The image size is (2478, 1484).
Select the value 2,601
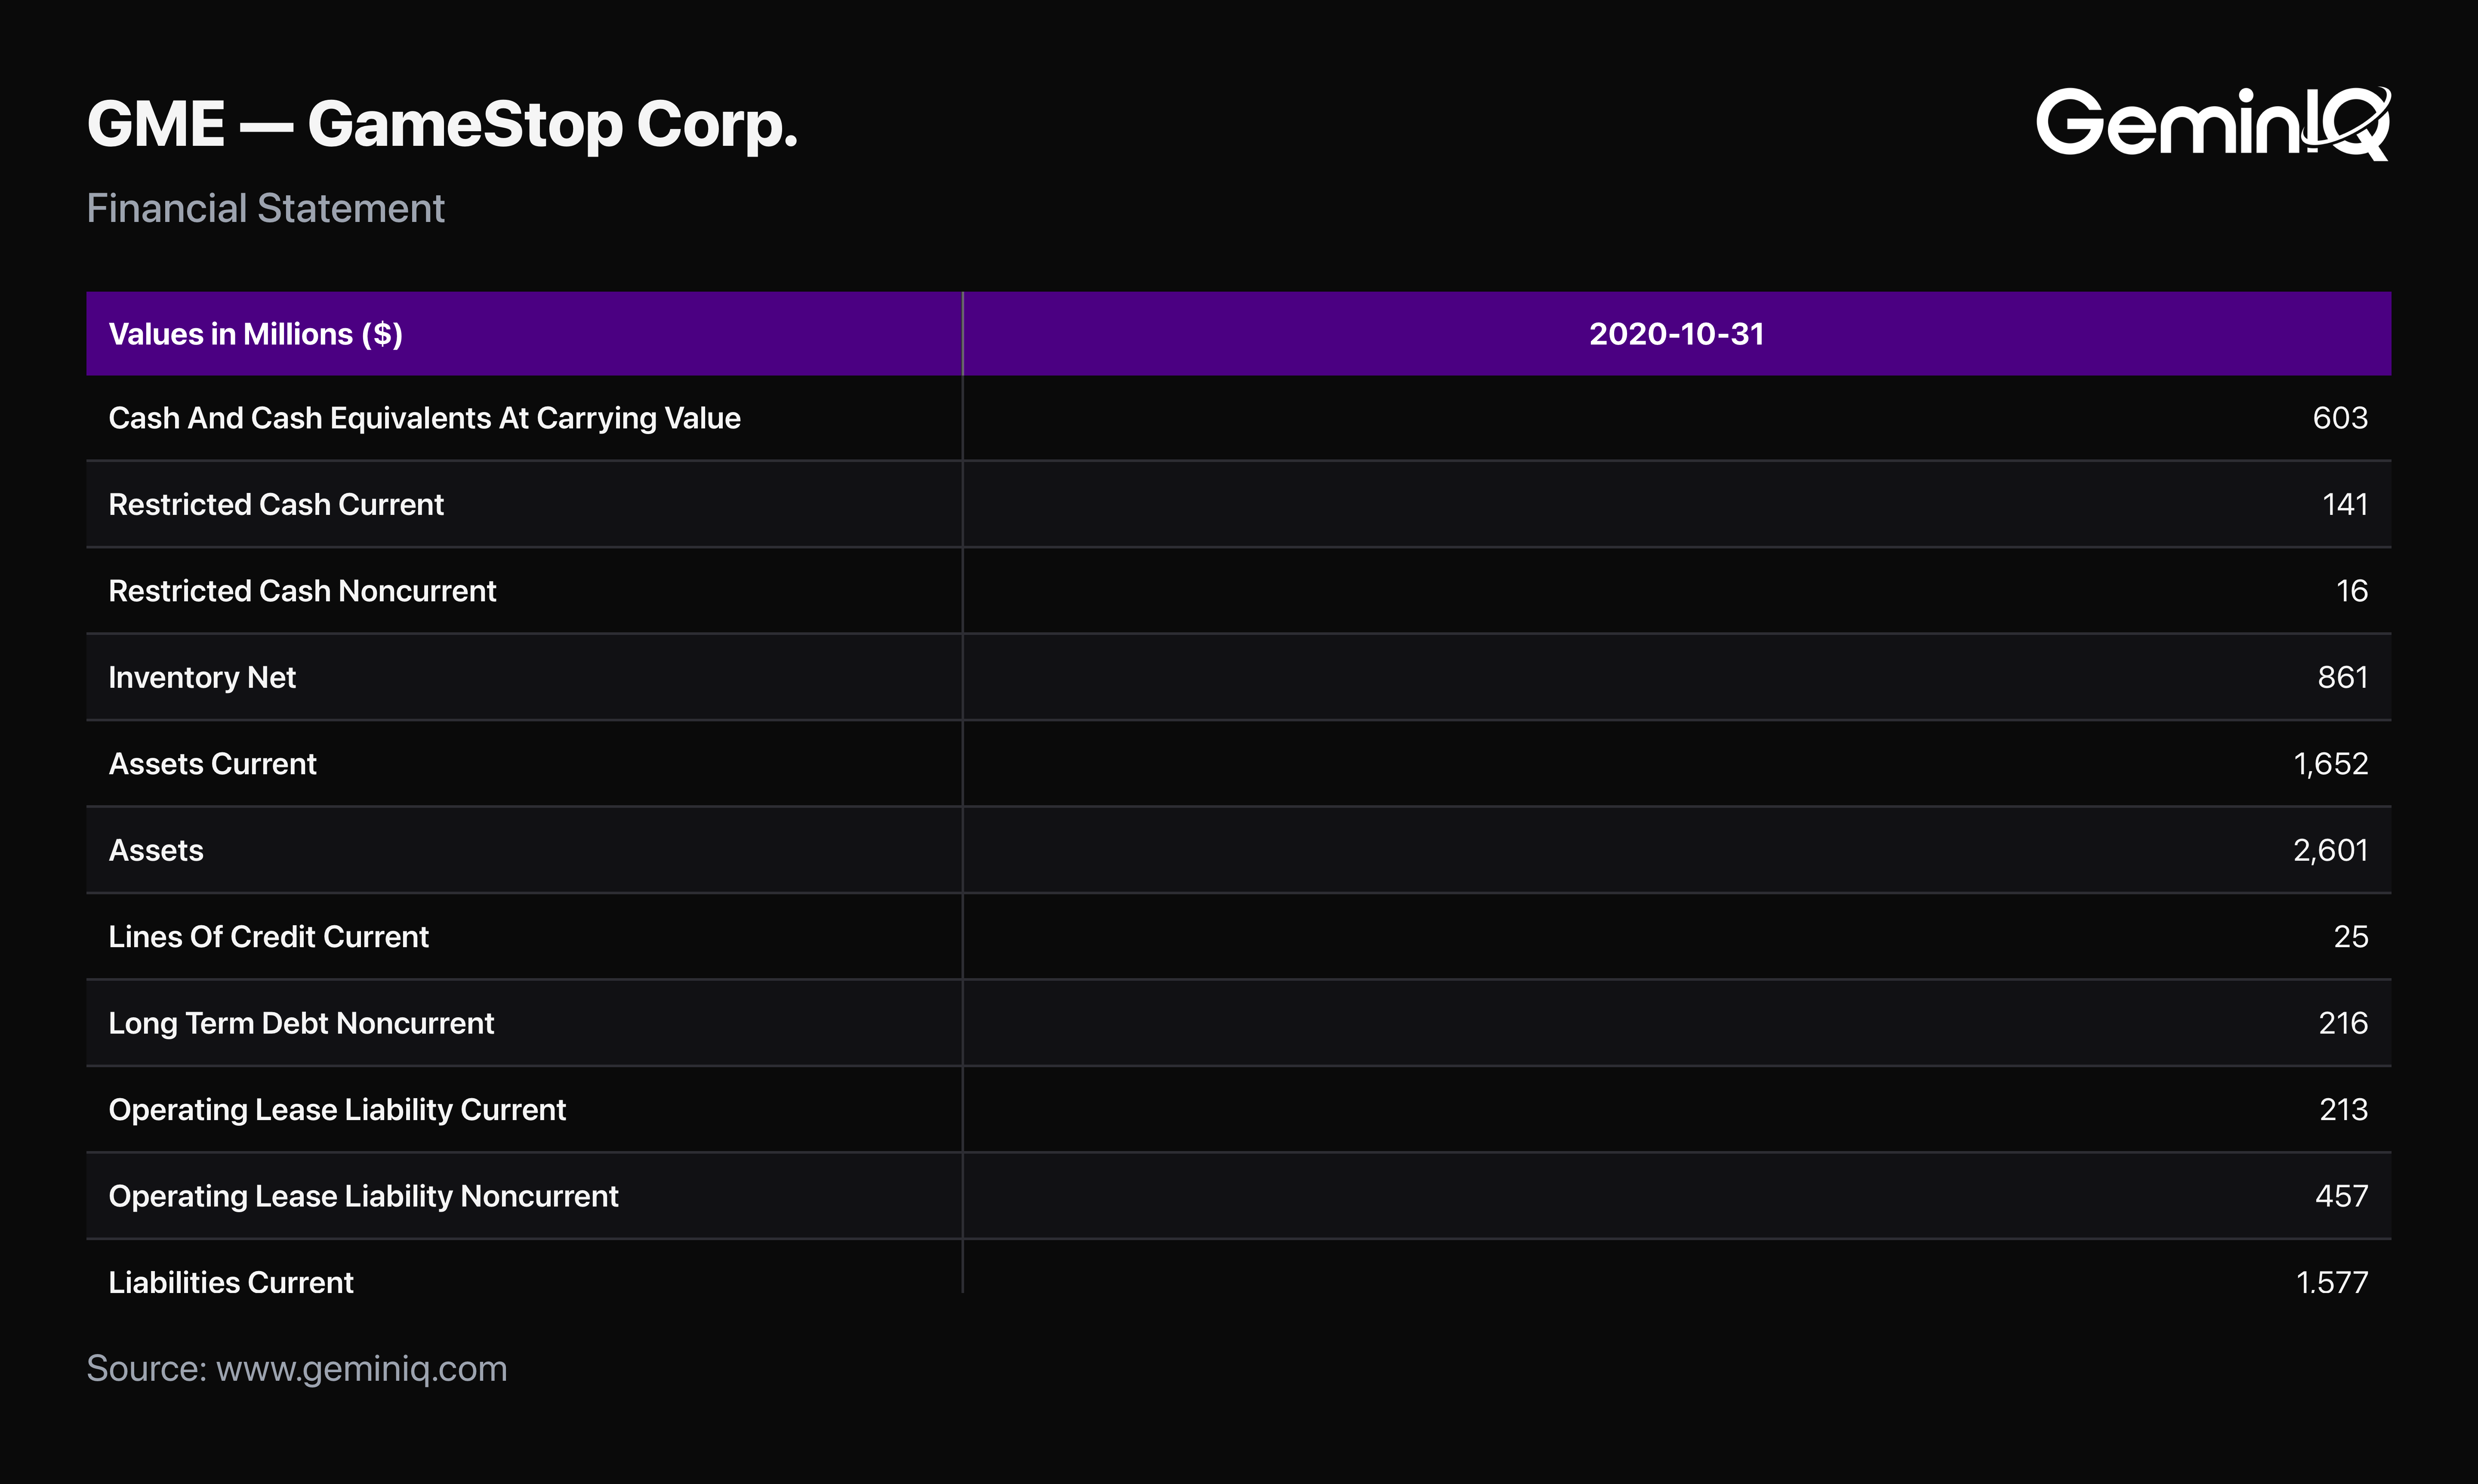point(2331,850)
